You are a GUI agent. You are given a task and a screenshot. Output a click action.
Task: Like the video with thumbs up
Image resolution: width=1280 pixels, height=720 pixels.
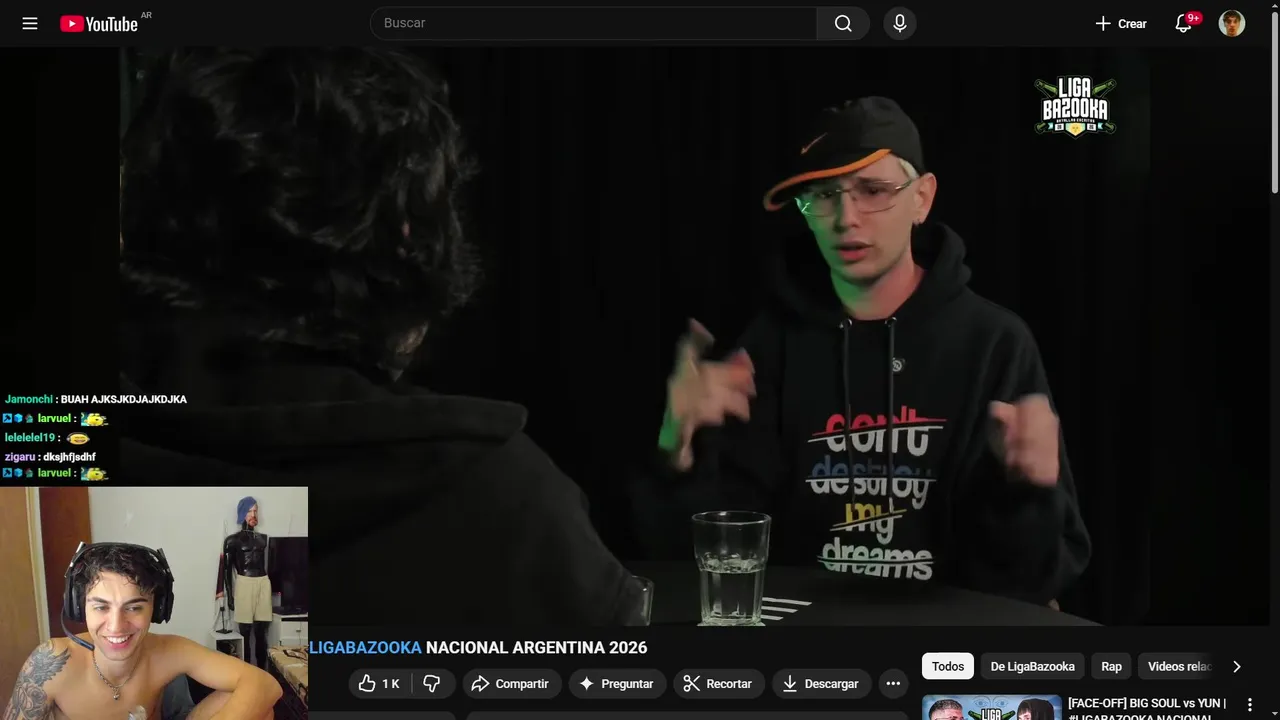[x=379, y=683]
